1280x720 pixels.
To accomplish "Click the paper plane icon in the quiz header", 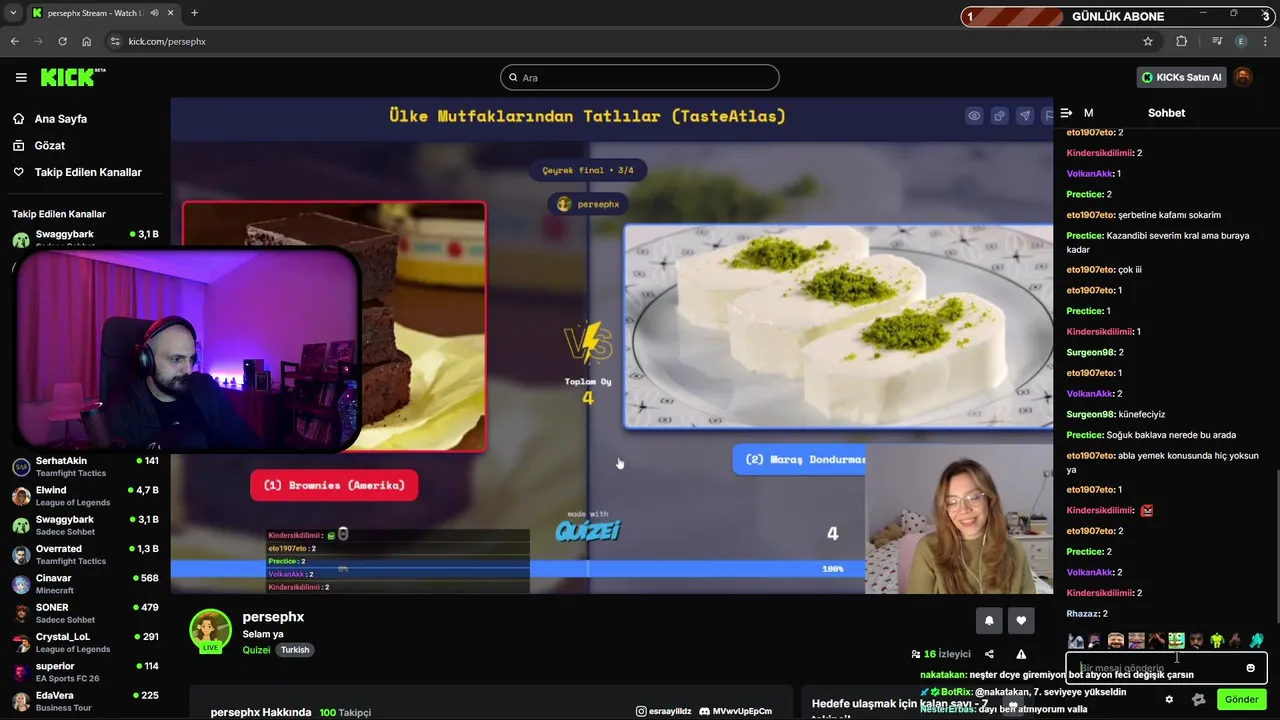I will pyautogui.click(x=1025, y=116).
